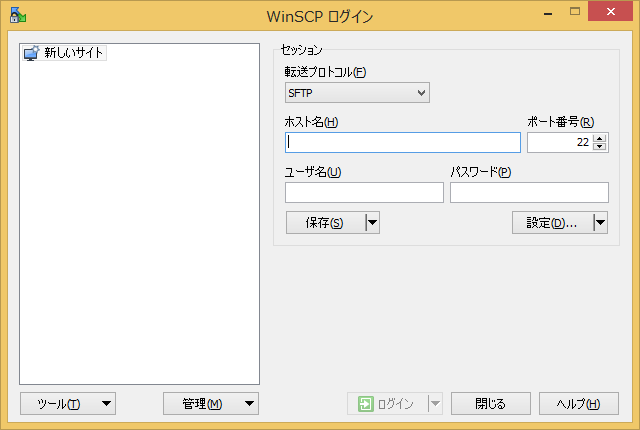This screenshot has height=430, width=640.
Task: Open the ツール menu button
Action: click(68, 404)
